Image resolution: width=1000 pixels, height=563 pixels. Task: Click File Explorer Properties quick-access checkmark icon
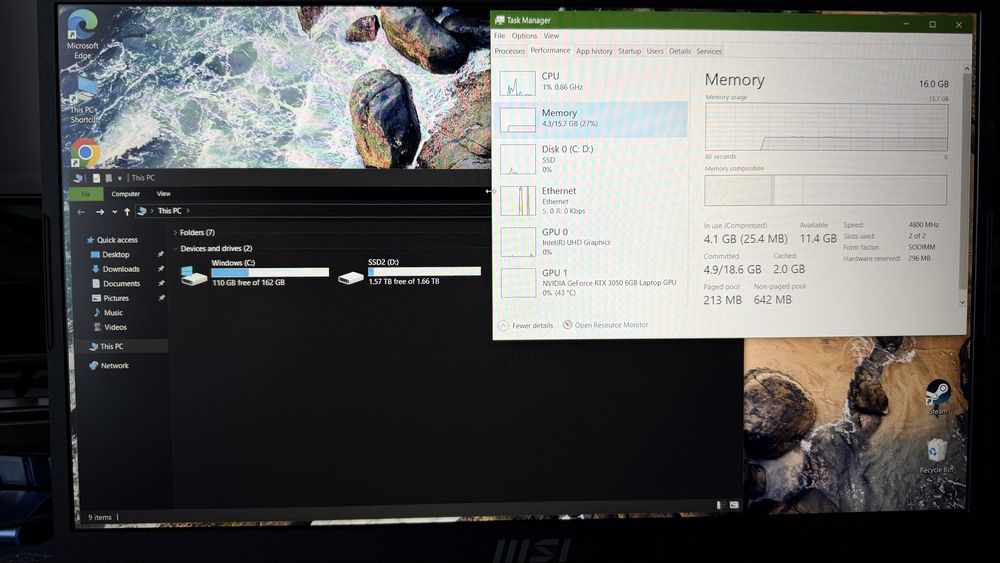coord(96,178)
